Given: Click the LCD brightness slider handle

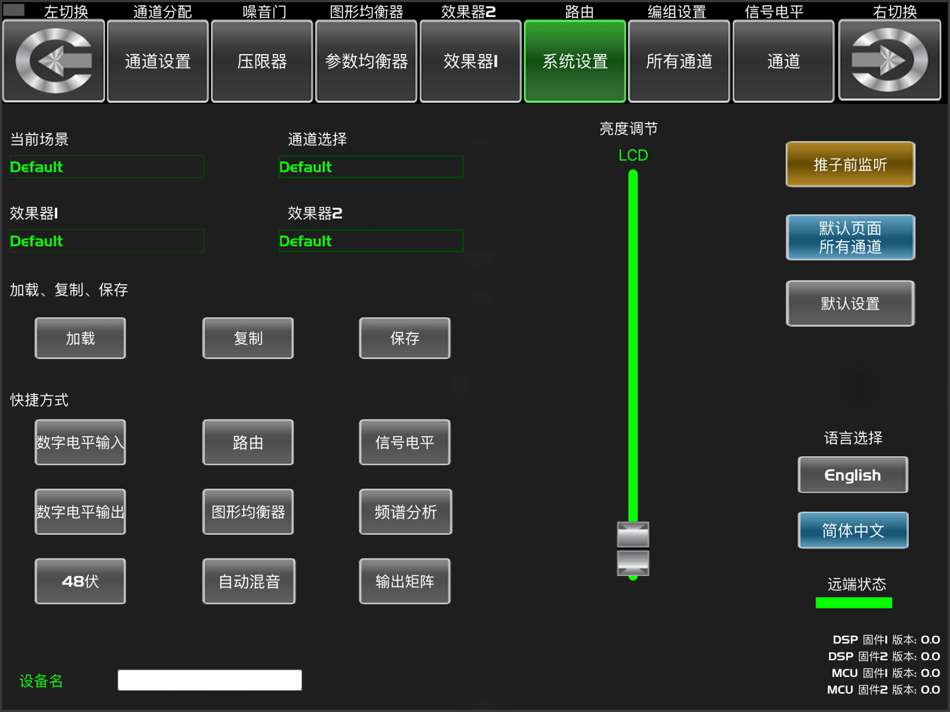Looking at the screenshot, I should 633,548.
